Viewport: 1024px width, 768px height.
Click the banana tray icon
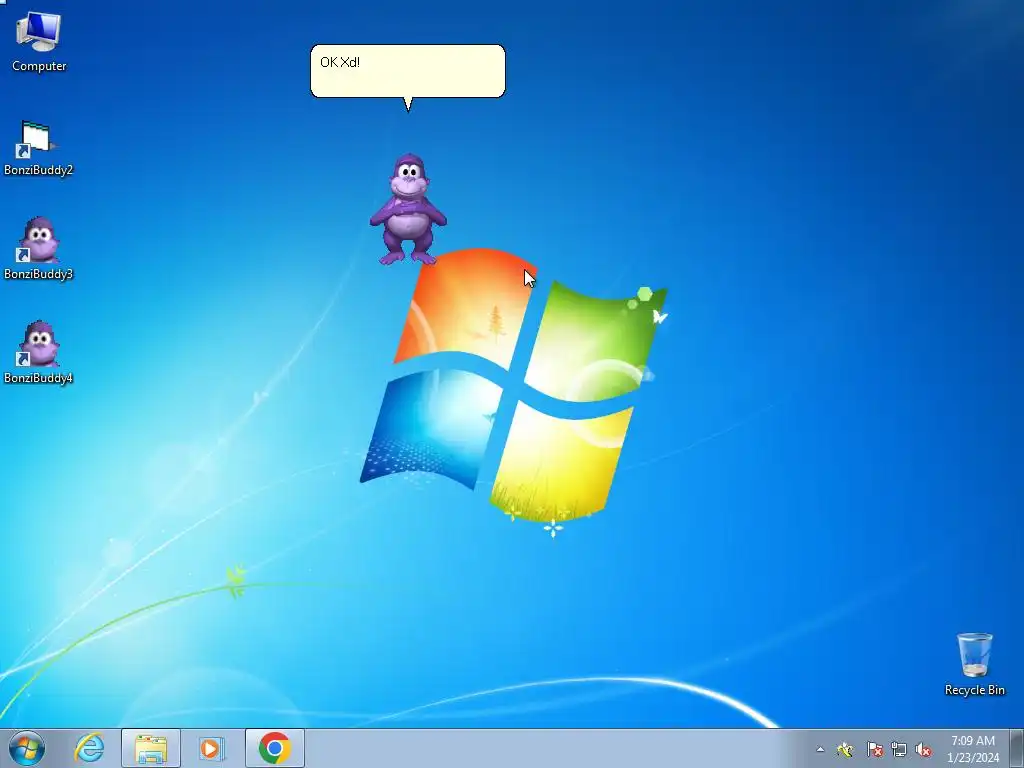(845, 749)
